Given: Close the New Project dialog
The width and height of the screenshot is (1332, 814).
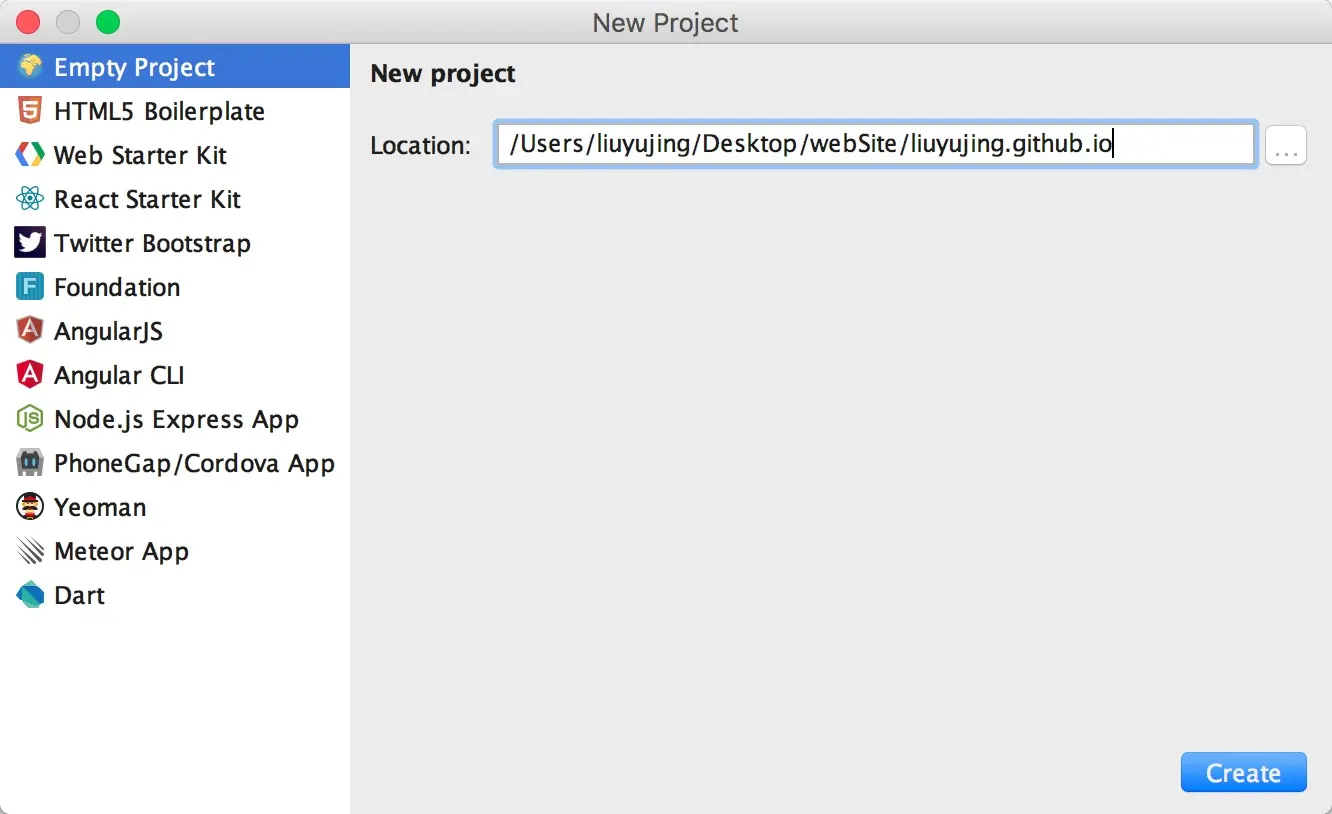Looking at the screenshot, I should click(28, 22).
